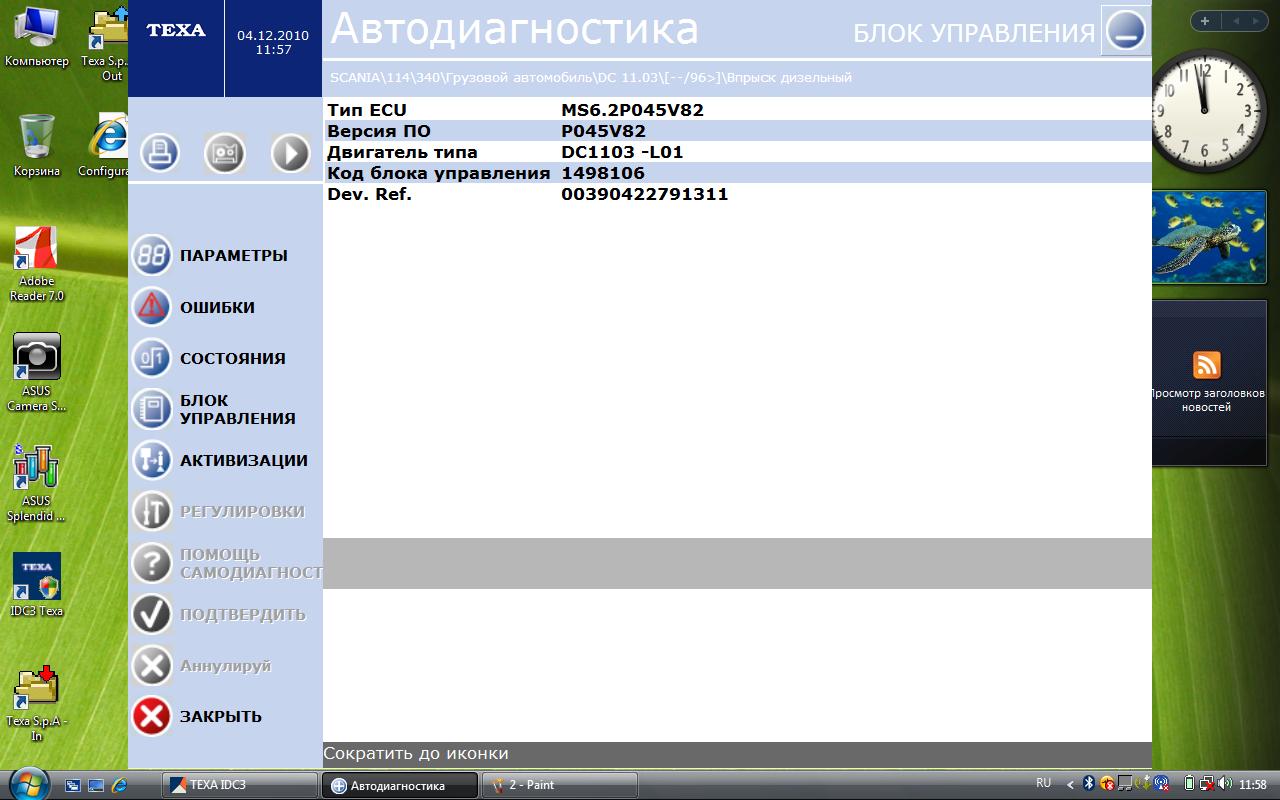Switch to TEXA IDC3 taskbar button

(240, 785)
